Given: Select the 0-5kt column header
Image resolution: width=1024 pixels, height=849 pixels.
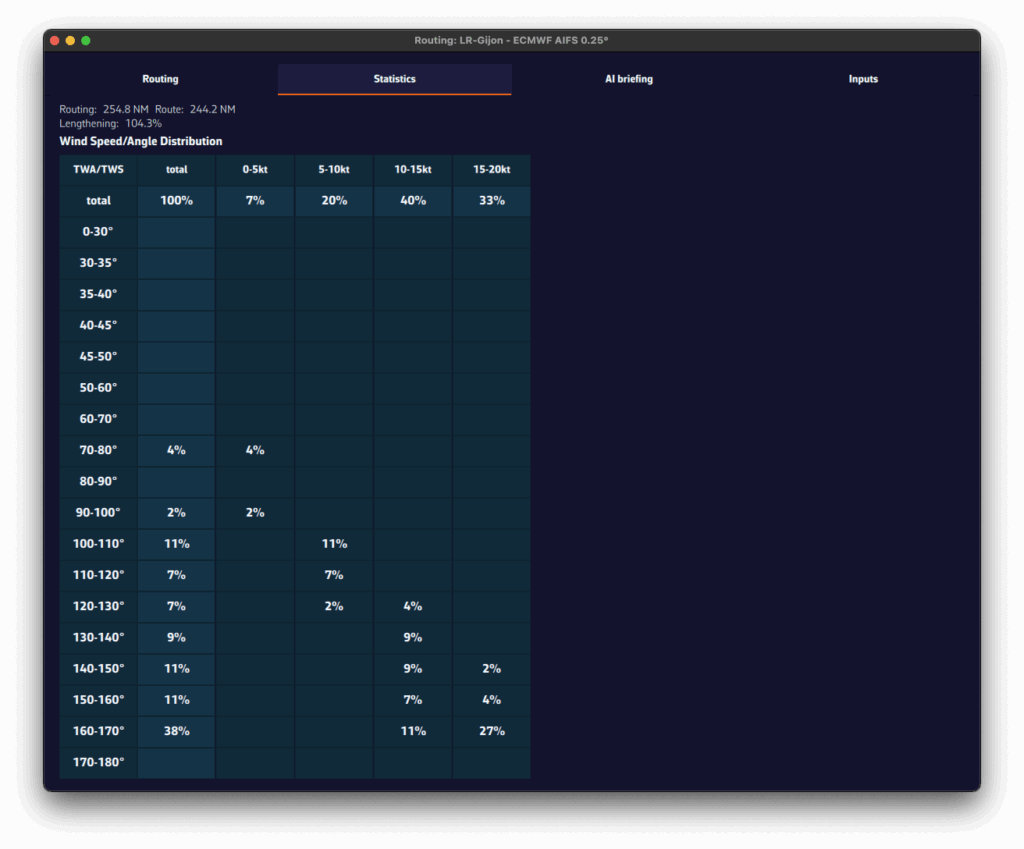Looking at the screenshot, I should coord(255,170).
